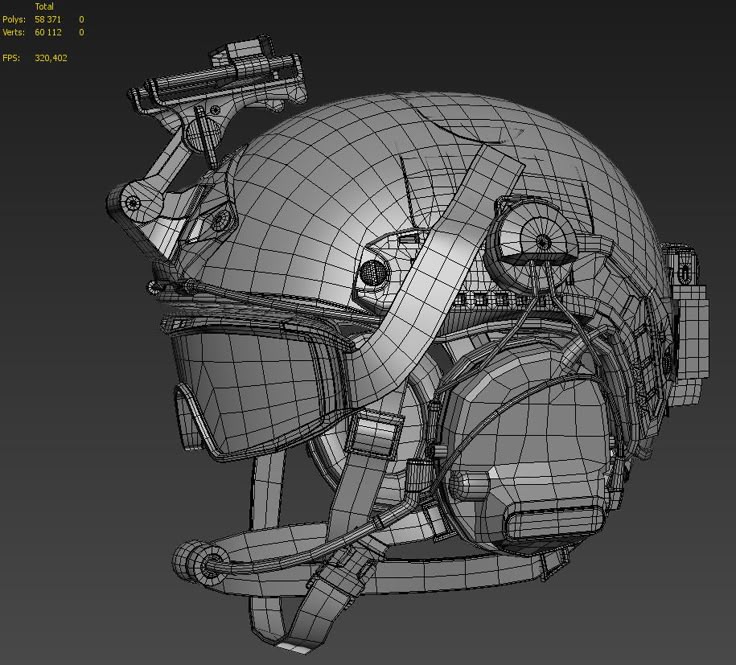This screenshot has width=736, height=665.
Task: Select the small round vent on helmet side
Action: point(371,270)
